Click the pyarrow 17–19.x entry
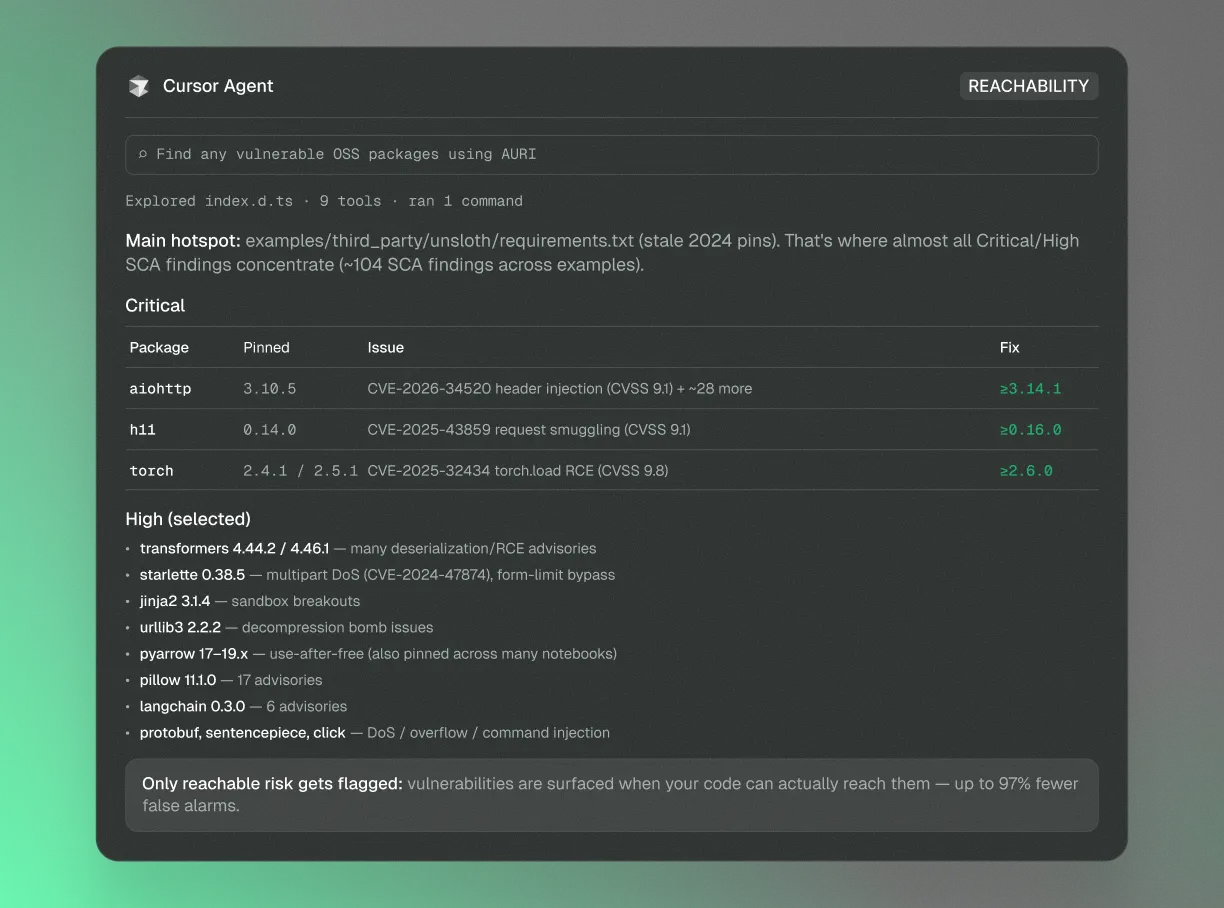The width and height of the screenshot is (1224, 908). (378, 654)
